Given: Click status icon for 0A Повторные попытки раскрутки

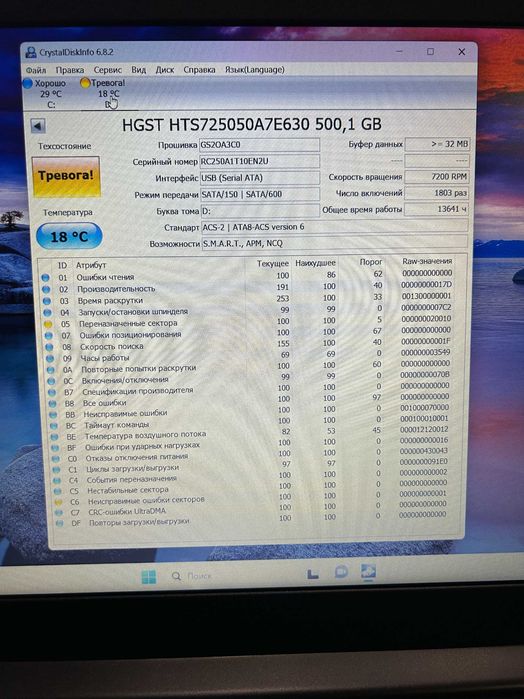Looking at the screenshot, I should tap(51, 370).
